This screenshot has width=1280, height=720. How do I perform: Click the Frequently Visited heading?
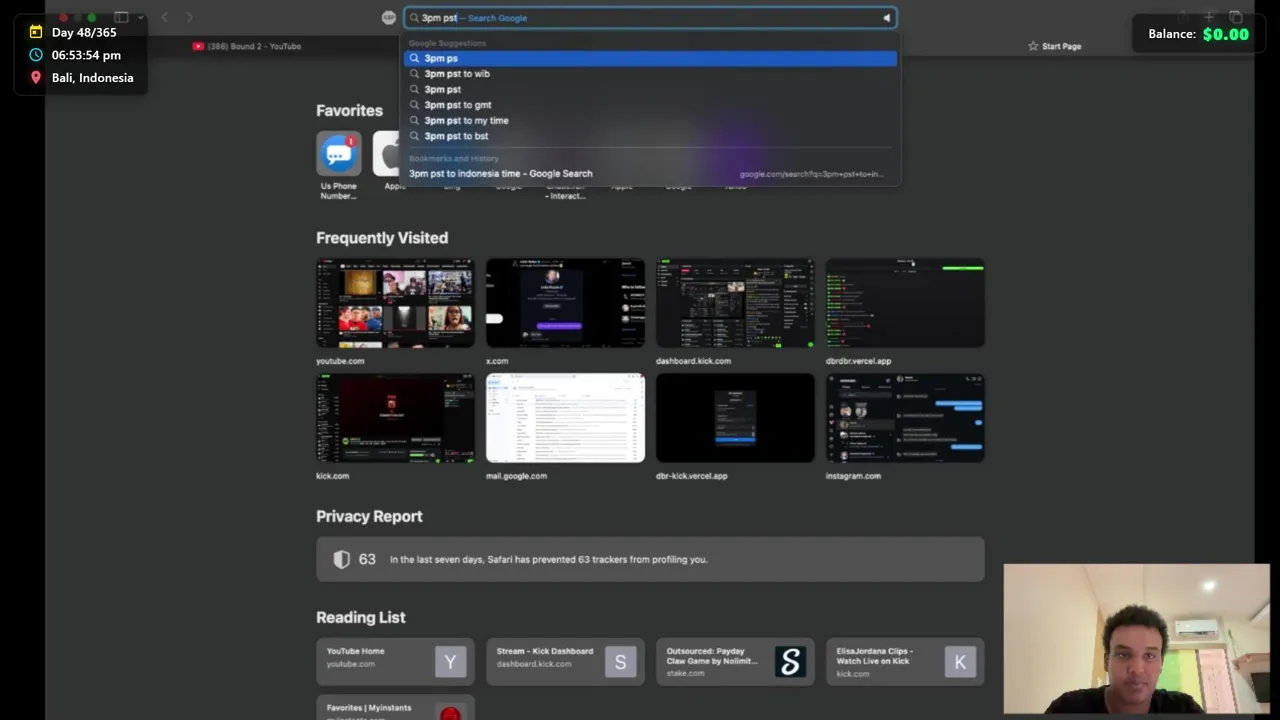tap(382, 238)
